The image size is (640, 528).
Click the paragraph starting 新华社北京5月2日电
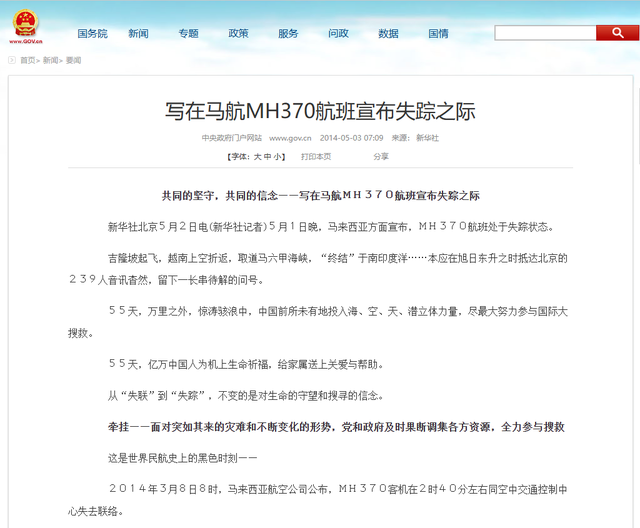click(x=331, y=227)
